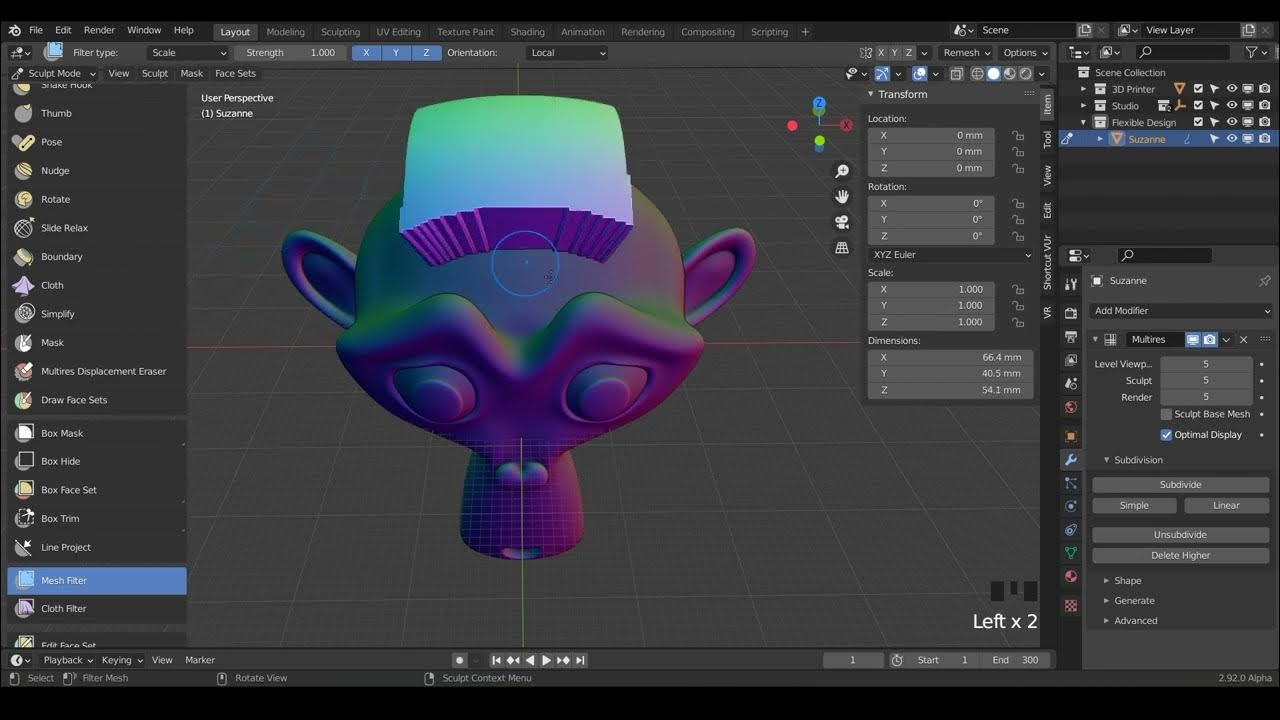
Task: Select the Simplify brush
Action: (97, 314)
